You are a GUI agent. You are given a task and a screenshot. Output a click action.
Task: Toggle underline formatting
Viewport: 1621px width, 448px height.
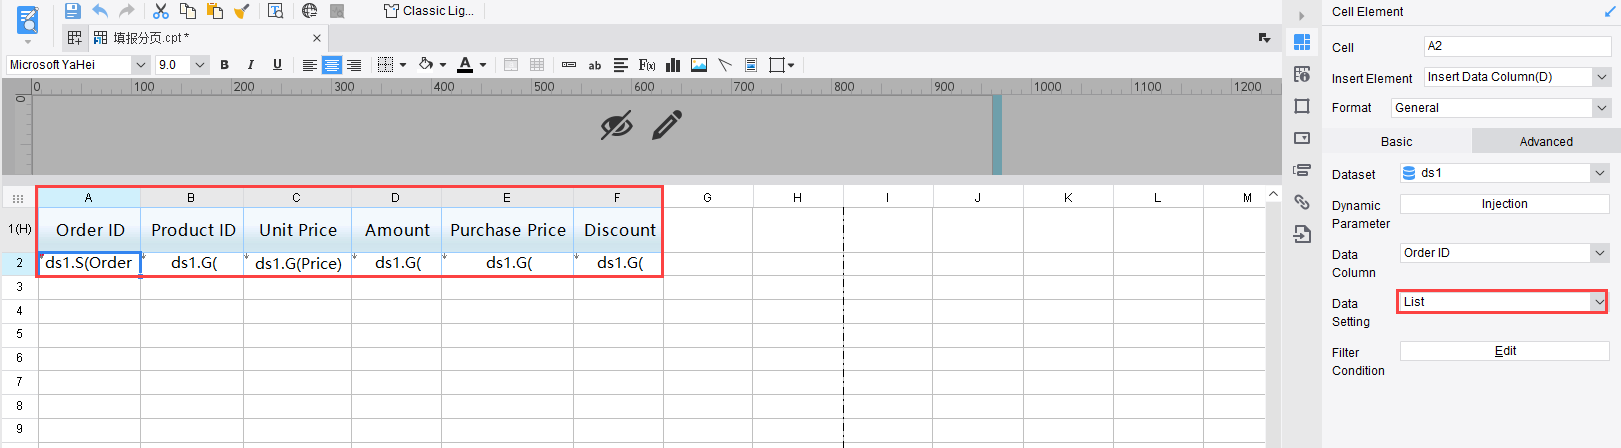(x=277, y=65)
